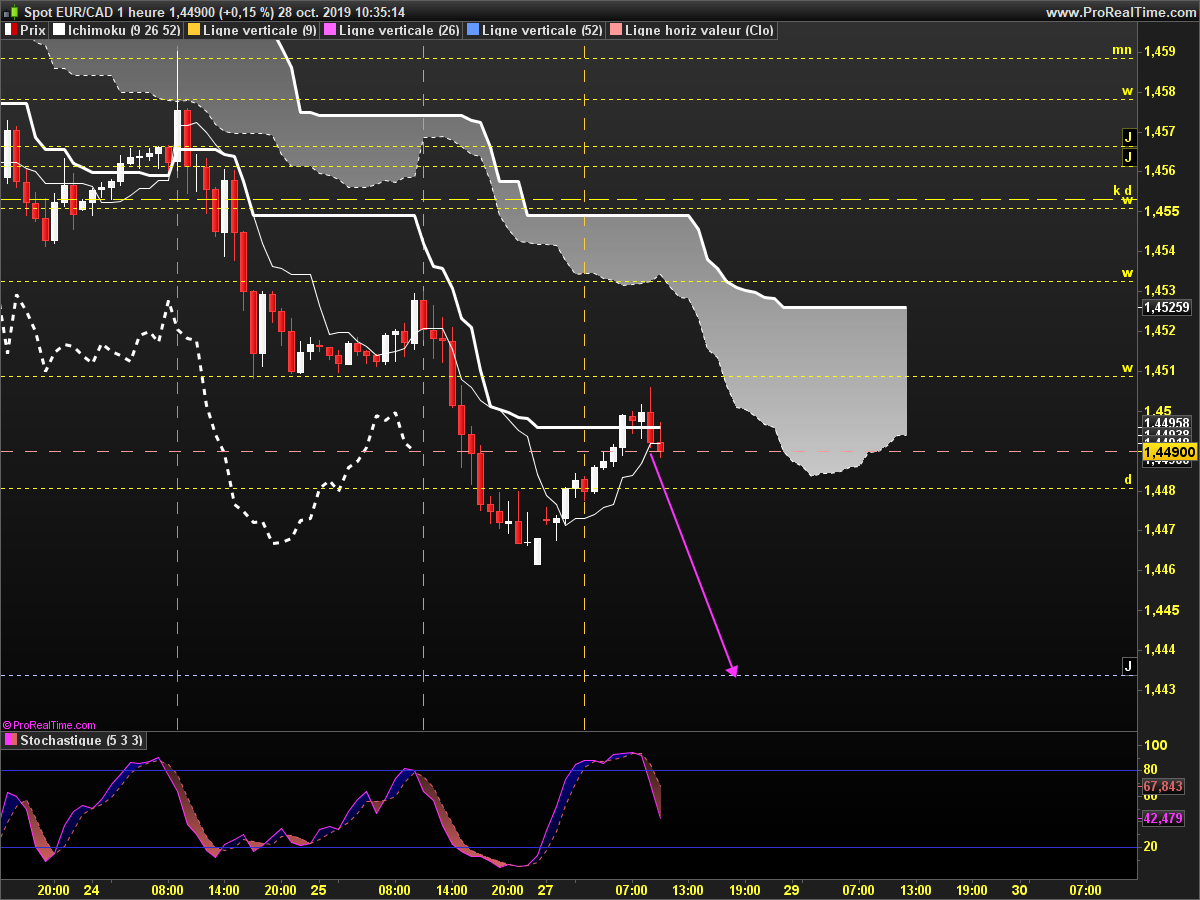The height and width of the screenshot is (900, 1200).
Task: Select the Ligne verticale (26) label
Action: (400, 30)
